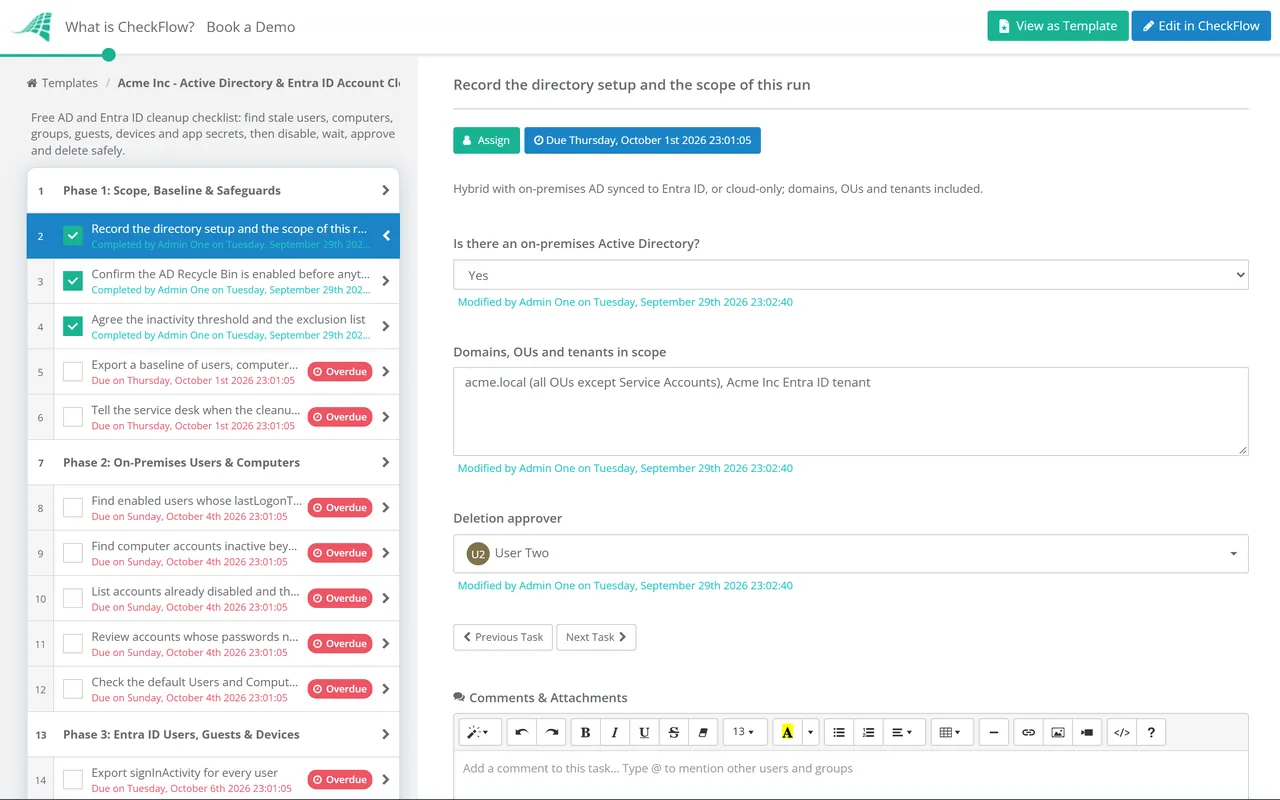The width and height of the screenshot is (1280, 800).
Task: Expand Phase 3: Entra ID Users section
Action: click(x=213, y=734)
